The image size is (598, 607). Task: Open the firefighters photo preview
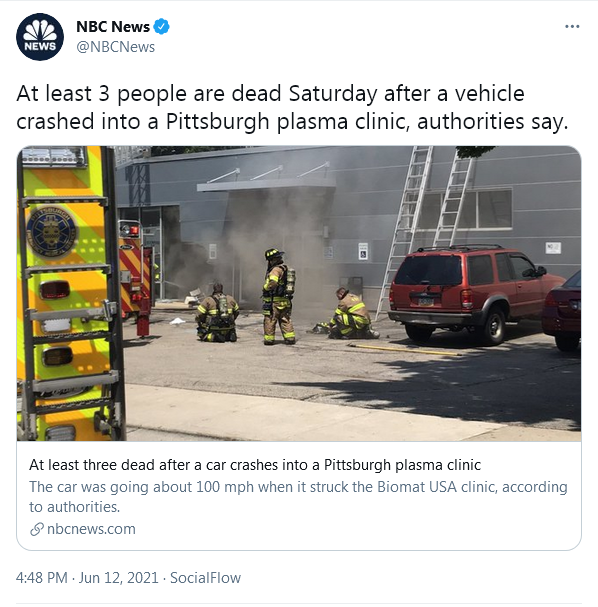coord(299,293)
